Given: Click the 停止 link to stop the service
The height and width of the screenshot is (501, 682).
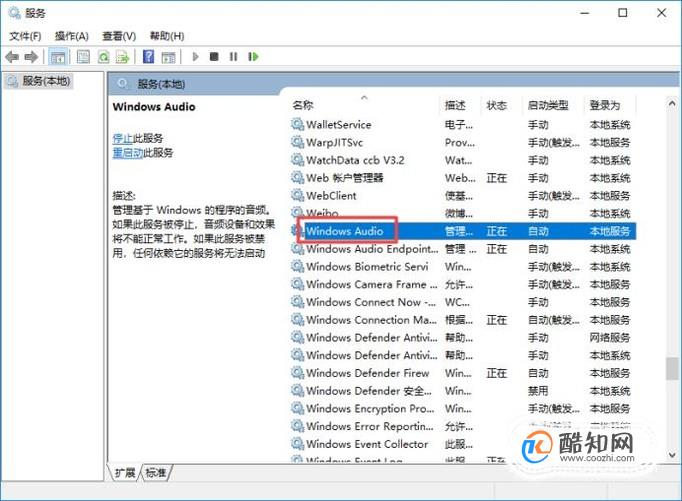Looking at the screenshot, I should click(123, 138).
